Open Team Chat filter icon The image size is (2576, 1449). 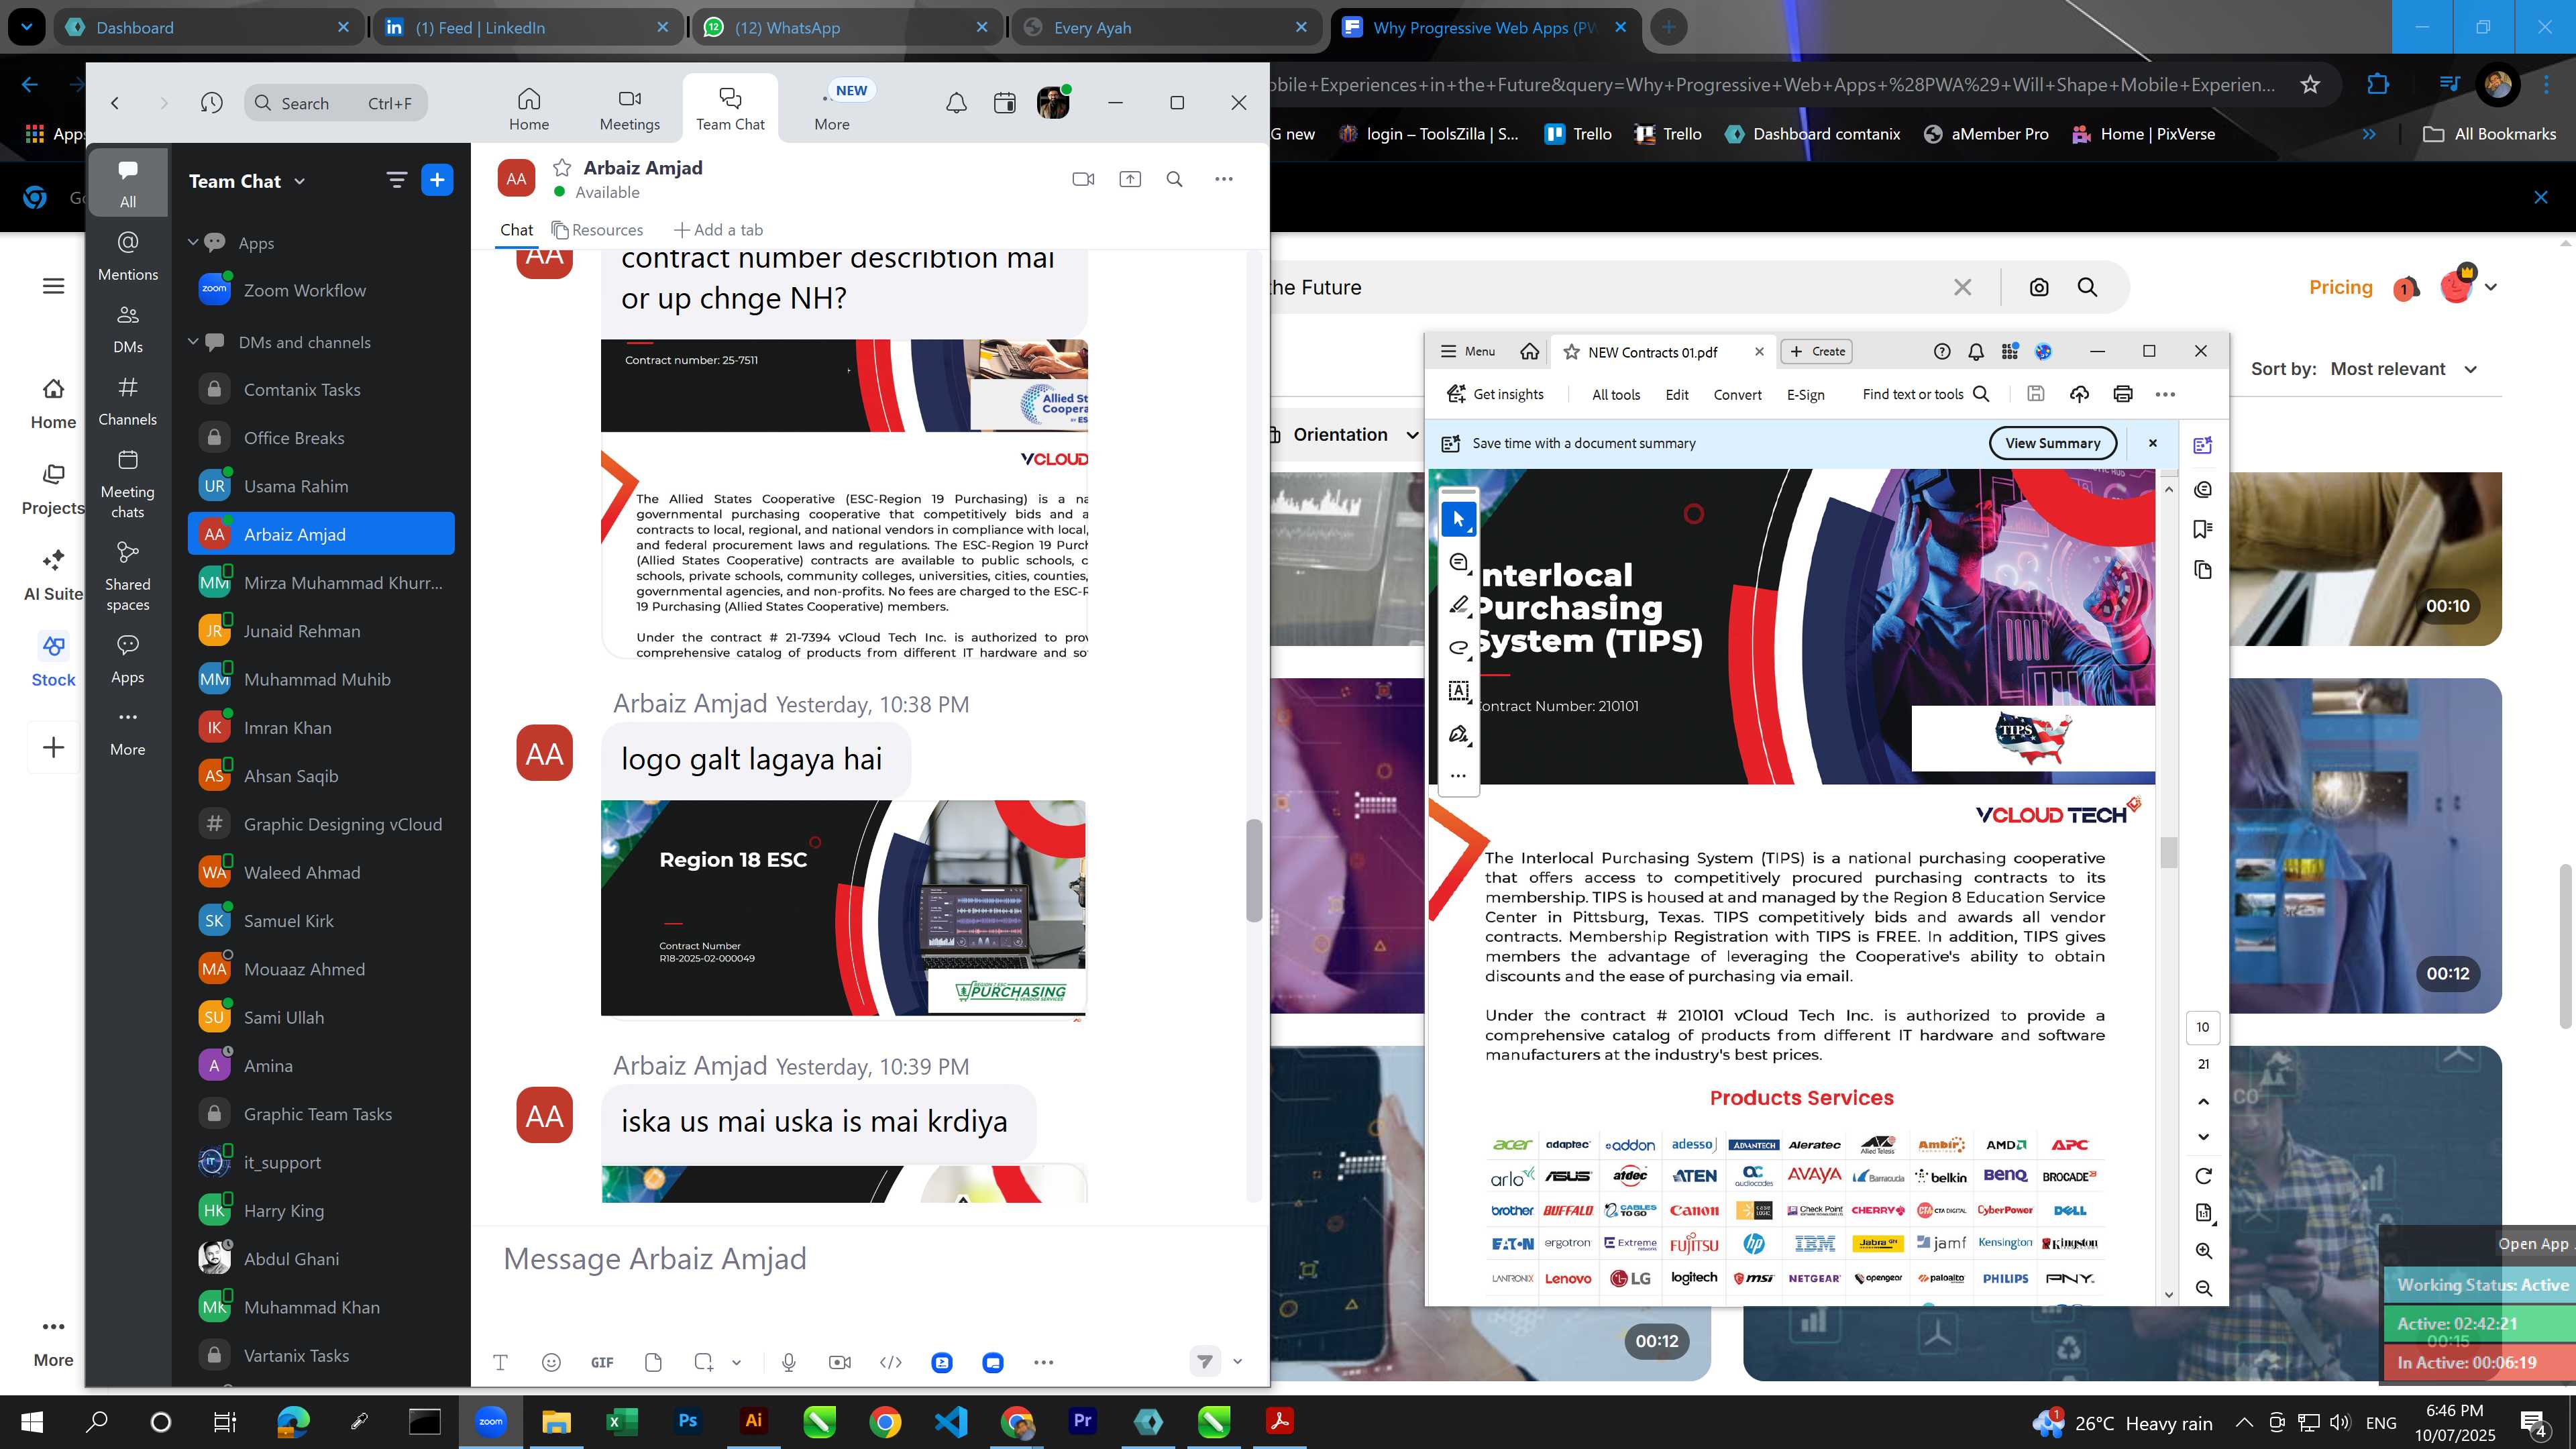coord(396,180)
